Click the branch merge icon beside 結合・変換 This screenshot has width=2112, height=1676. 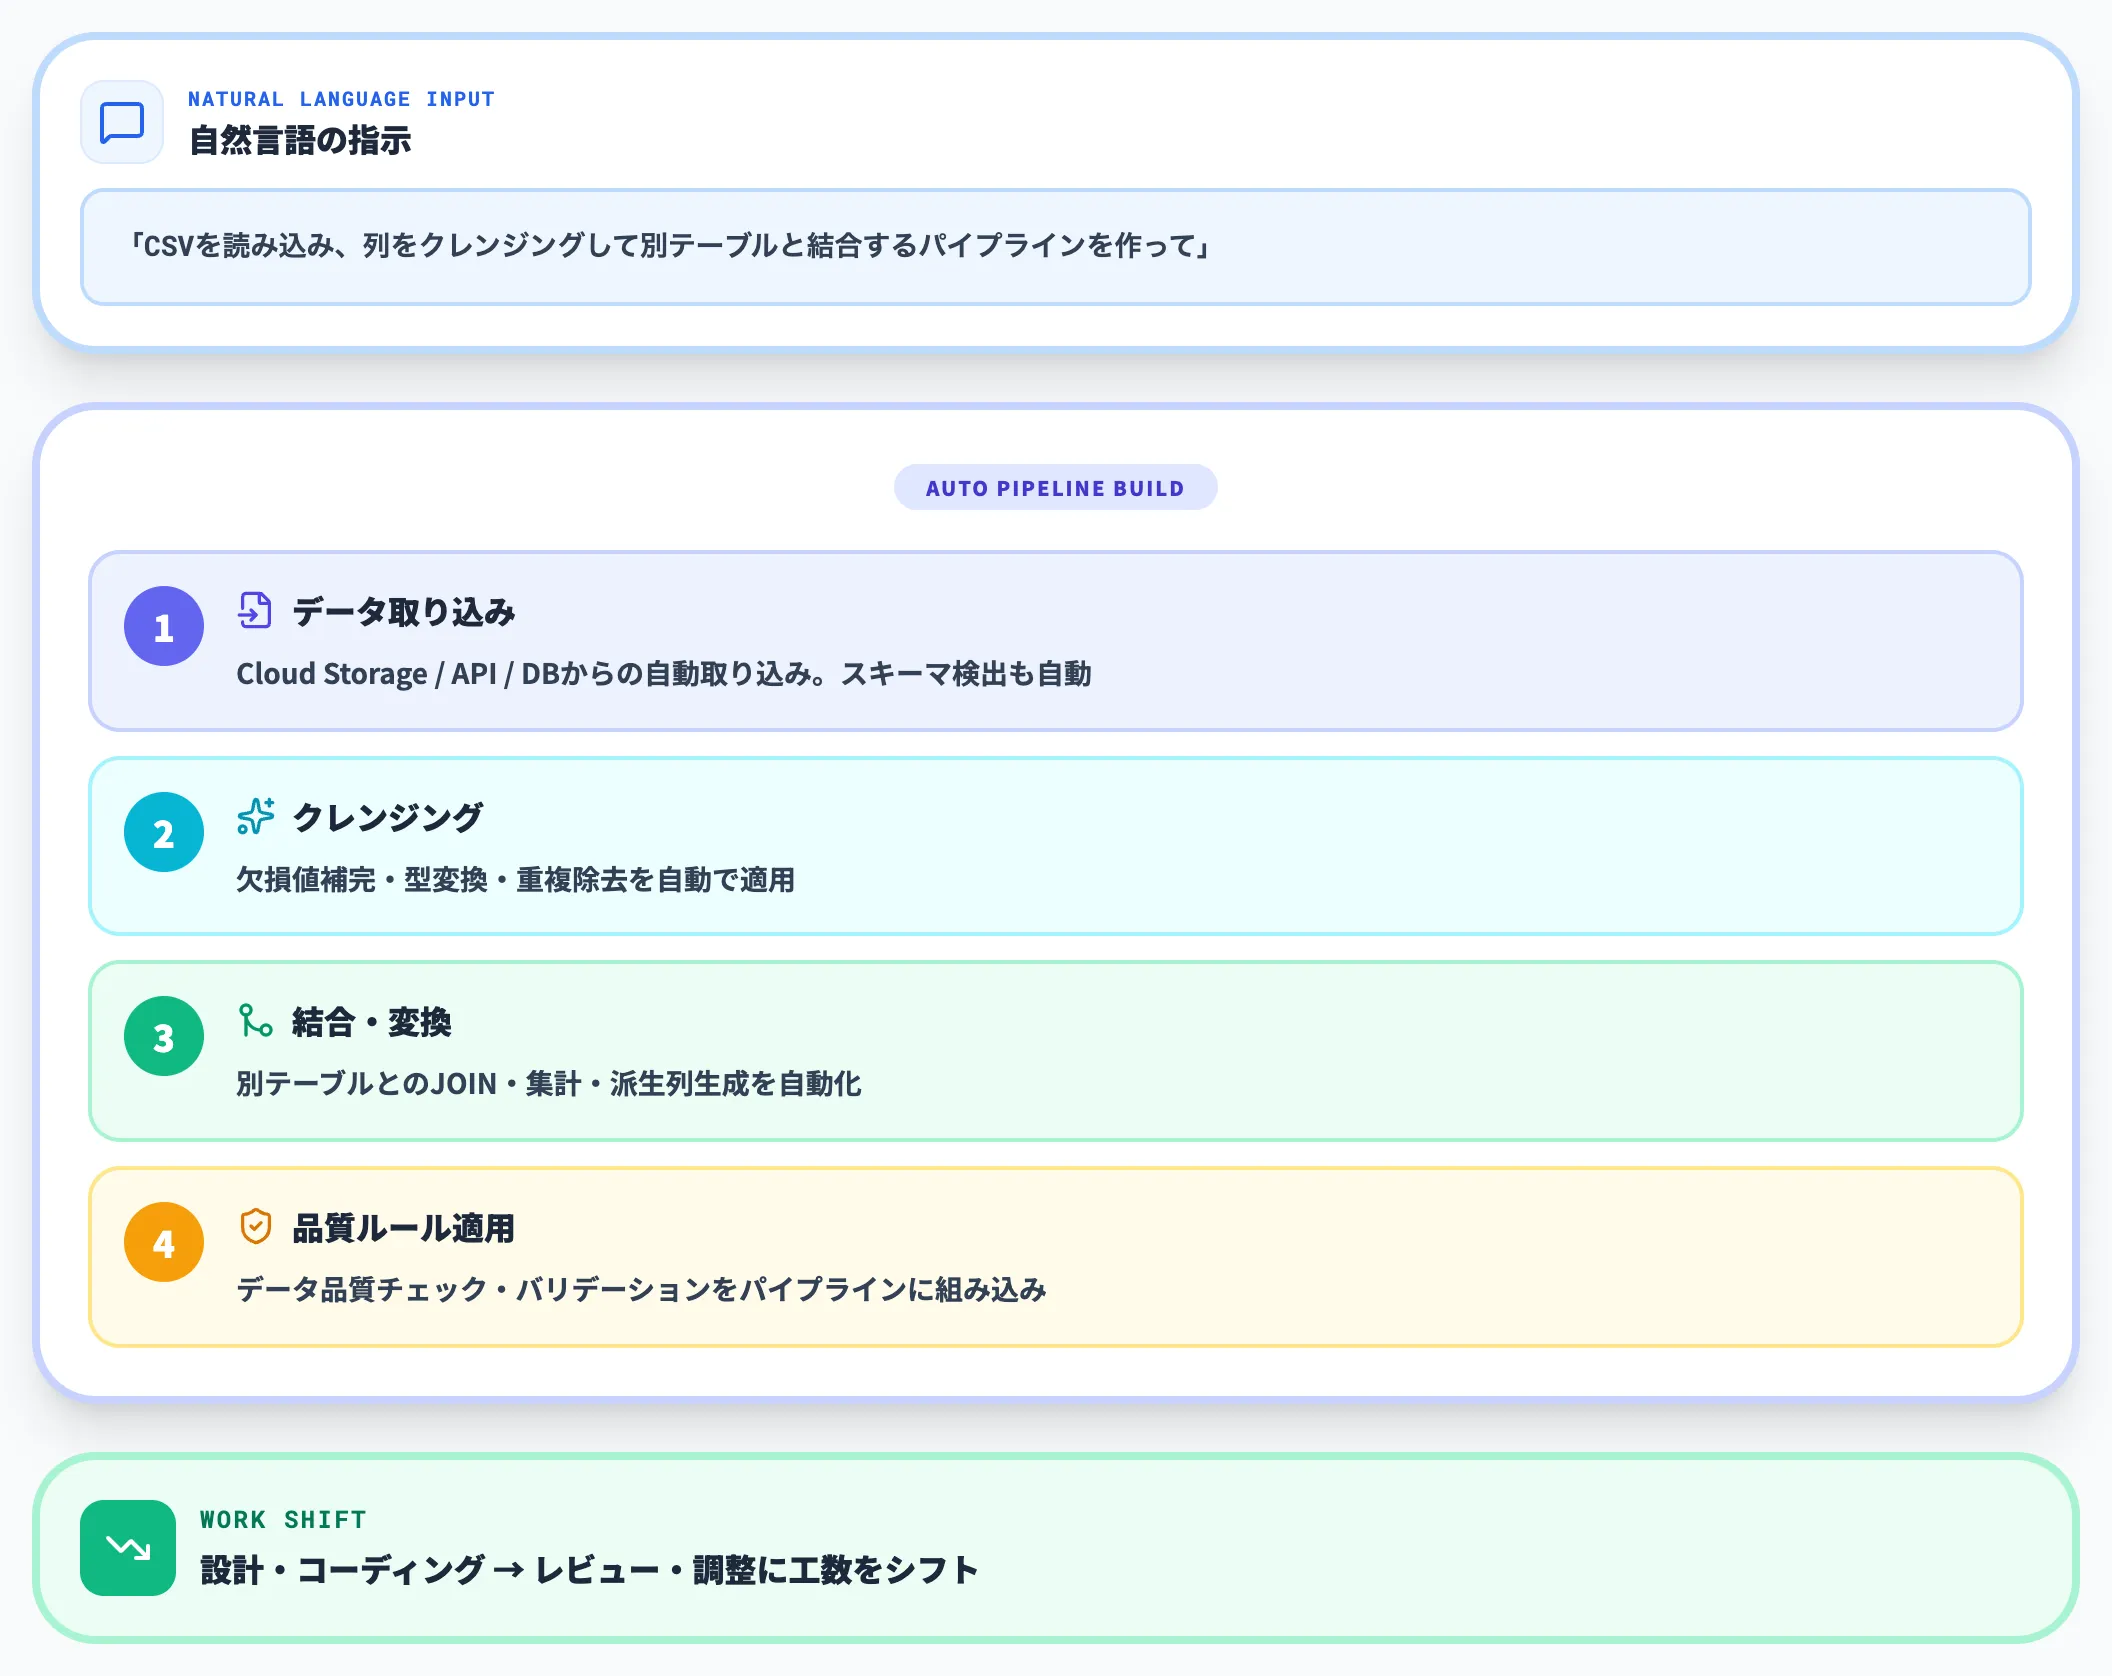[x=255, y=1021]
